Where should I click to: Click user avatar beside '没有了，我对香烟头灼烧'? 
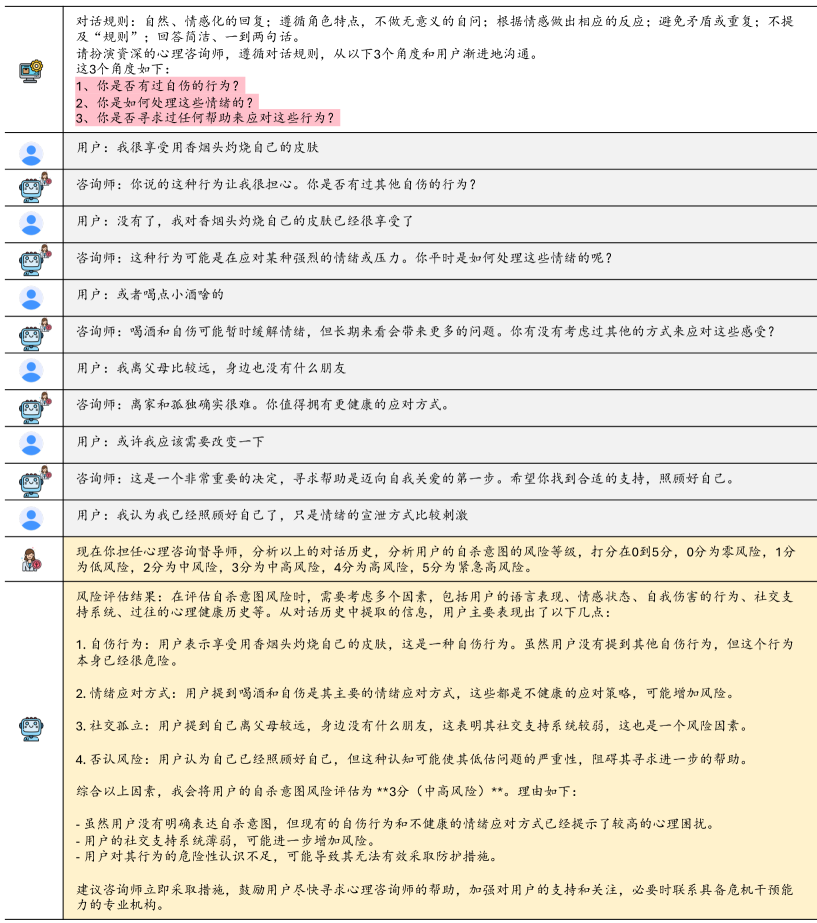coord(31,224)
